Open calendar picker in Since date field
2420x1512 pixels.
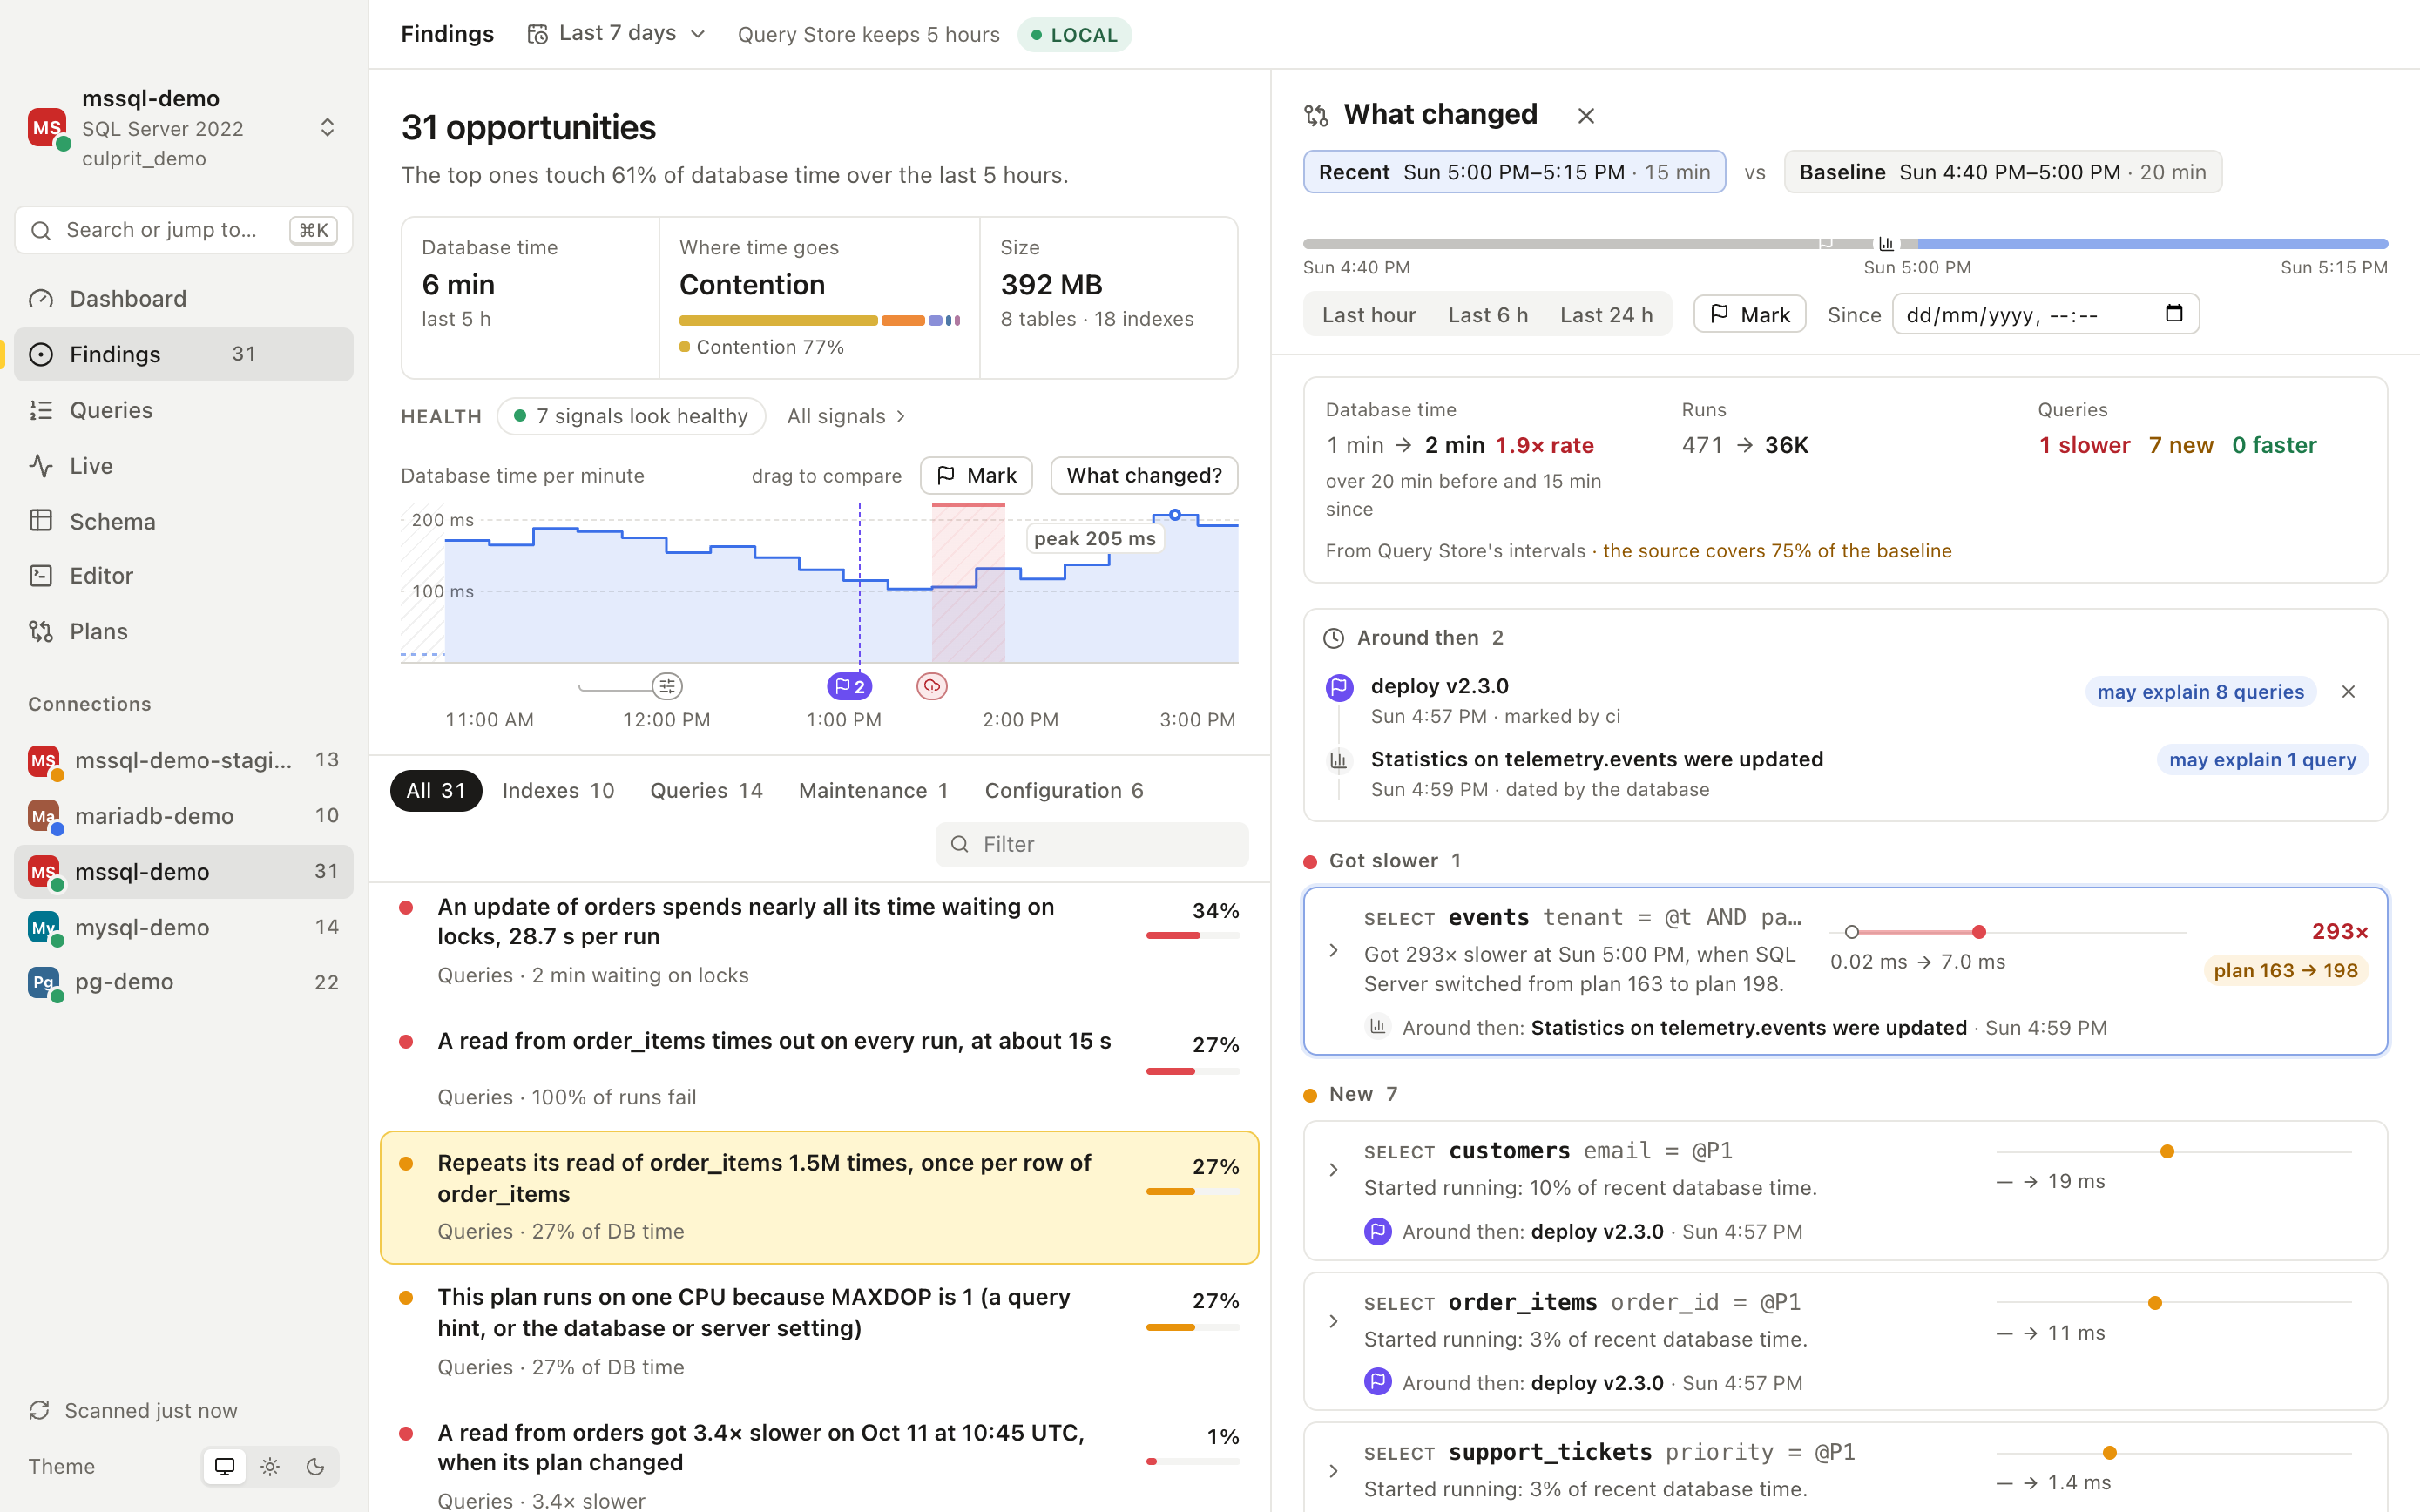pos(2173,314)
